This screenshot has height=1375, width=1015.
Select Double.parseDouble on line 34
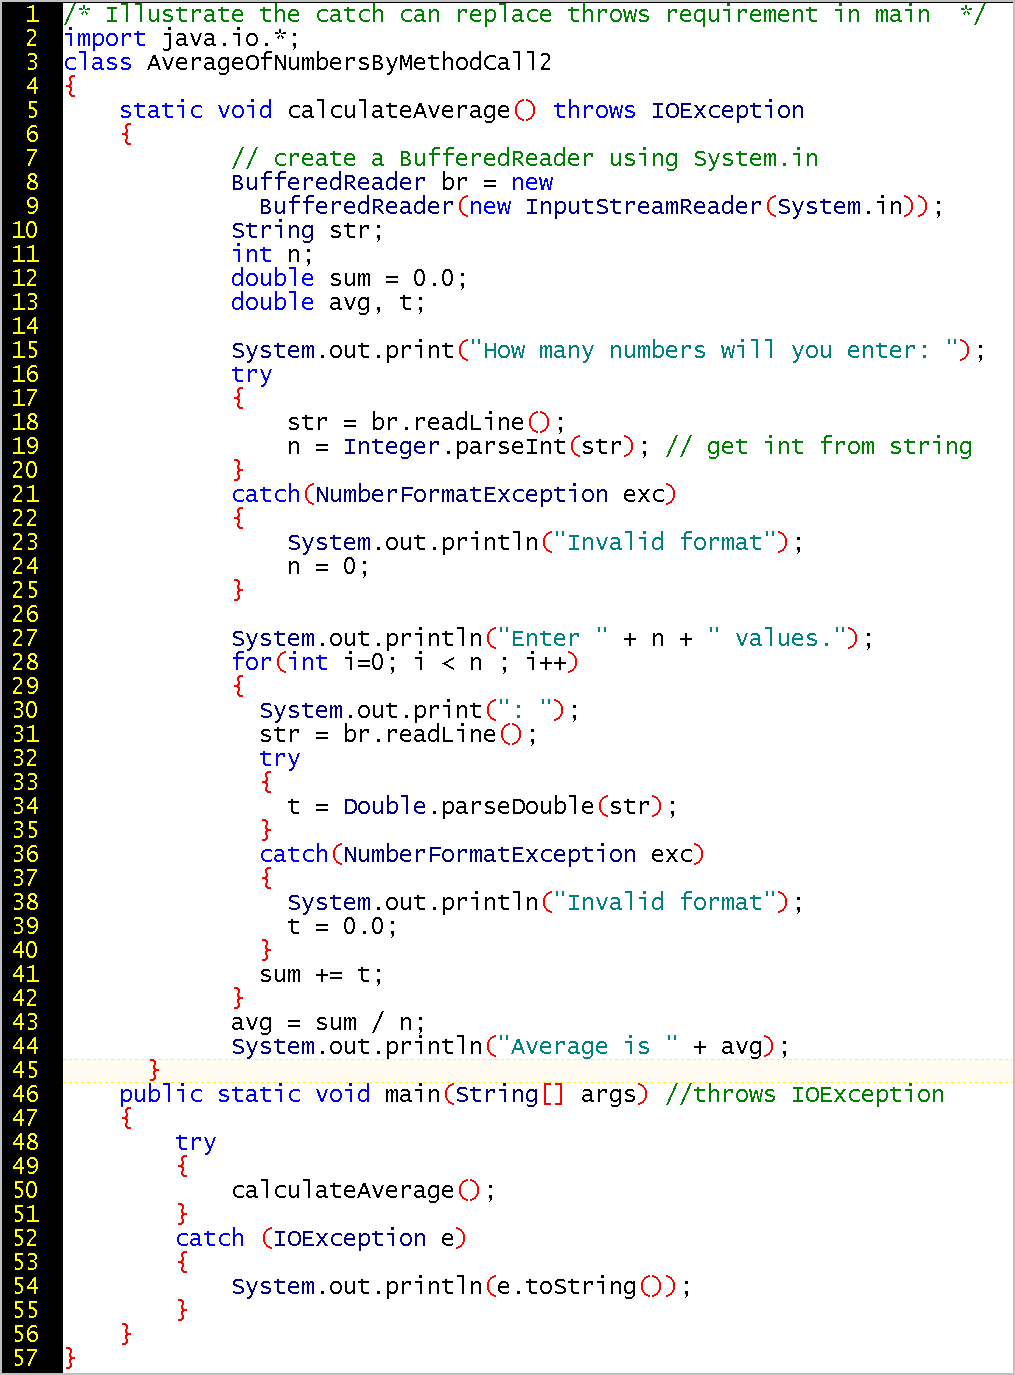pos(470,806)
